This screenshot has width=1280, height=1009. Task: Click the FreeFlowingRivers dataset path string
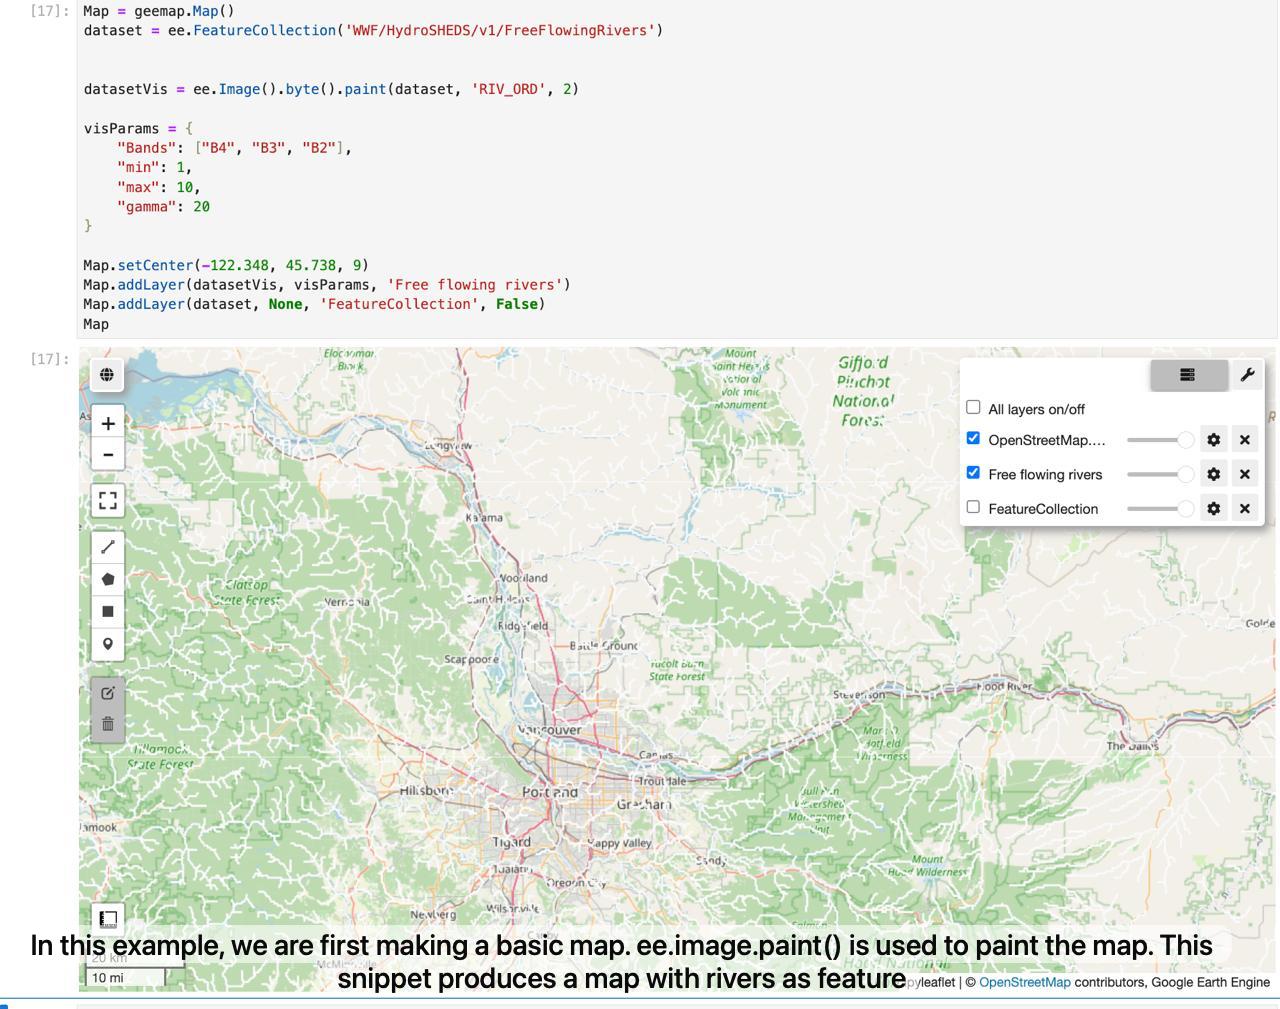click(499, 30)
